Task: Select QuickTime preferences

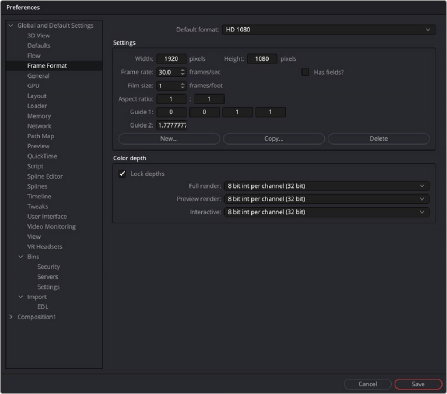Action: [x=42, y=156]
